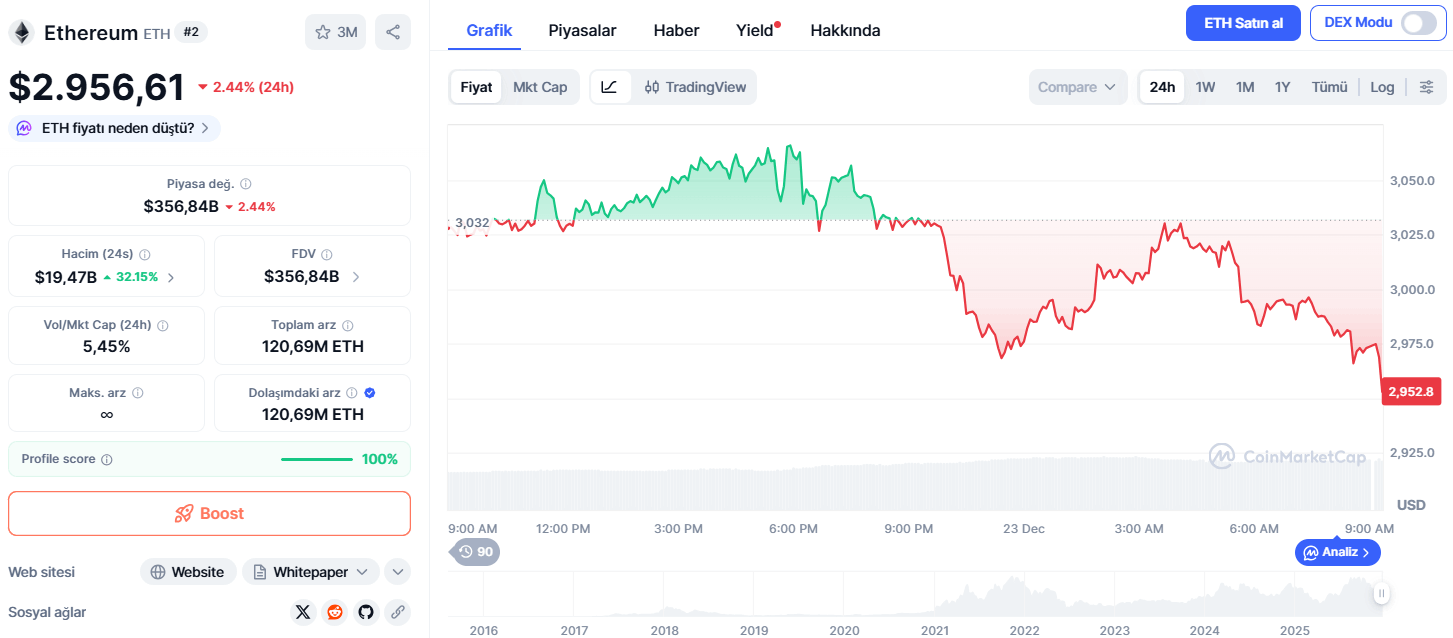This screenshot has height=638, width=1453.
Task: Click the history 90 badge under chart
Action: tap(477, 551)
